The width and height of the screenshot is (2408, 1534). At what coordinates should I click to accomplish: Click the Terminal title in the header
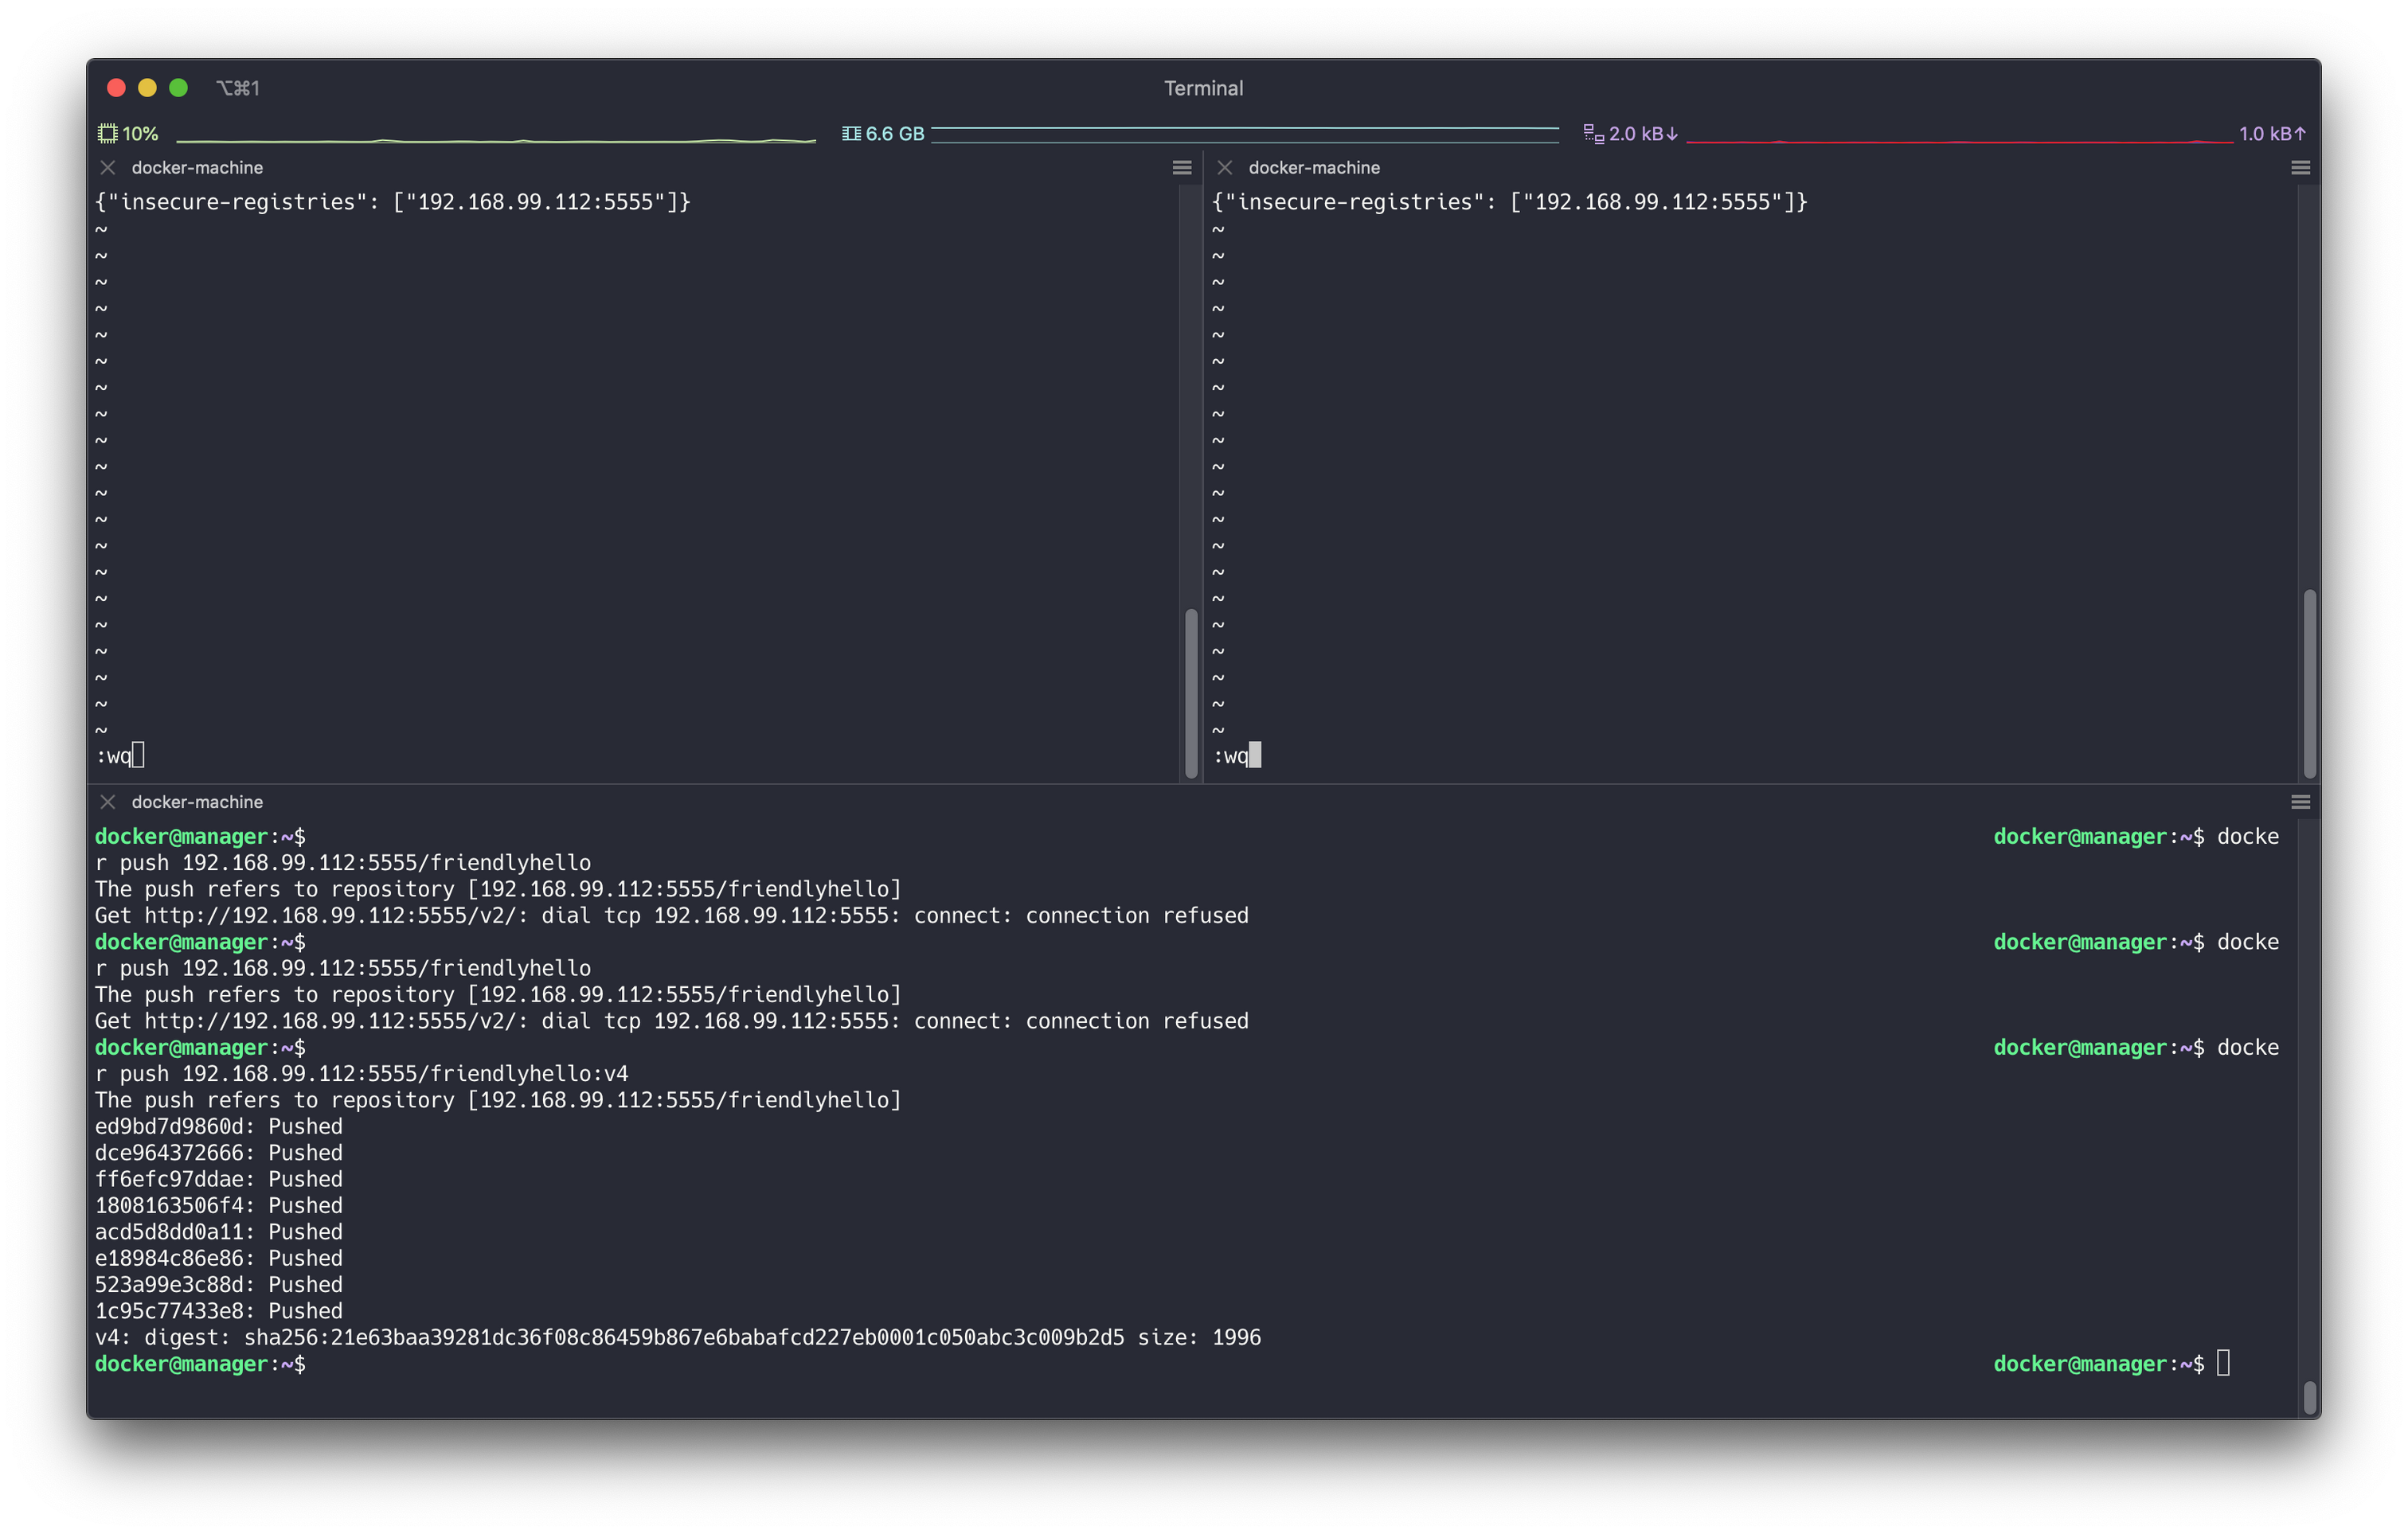point(1203,87)
